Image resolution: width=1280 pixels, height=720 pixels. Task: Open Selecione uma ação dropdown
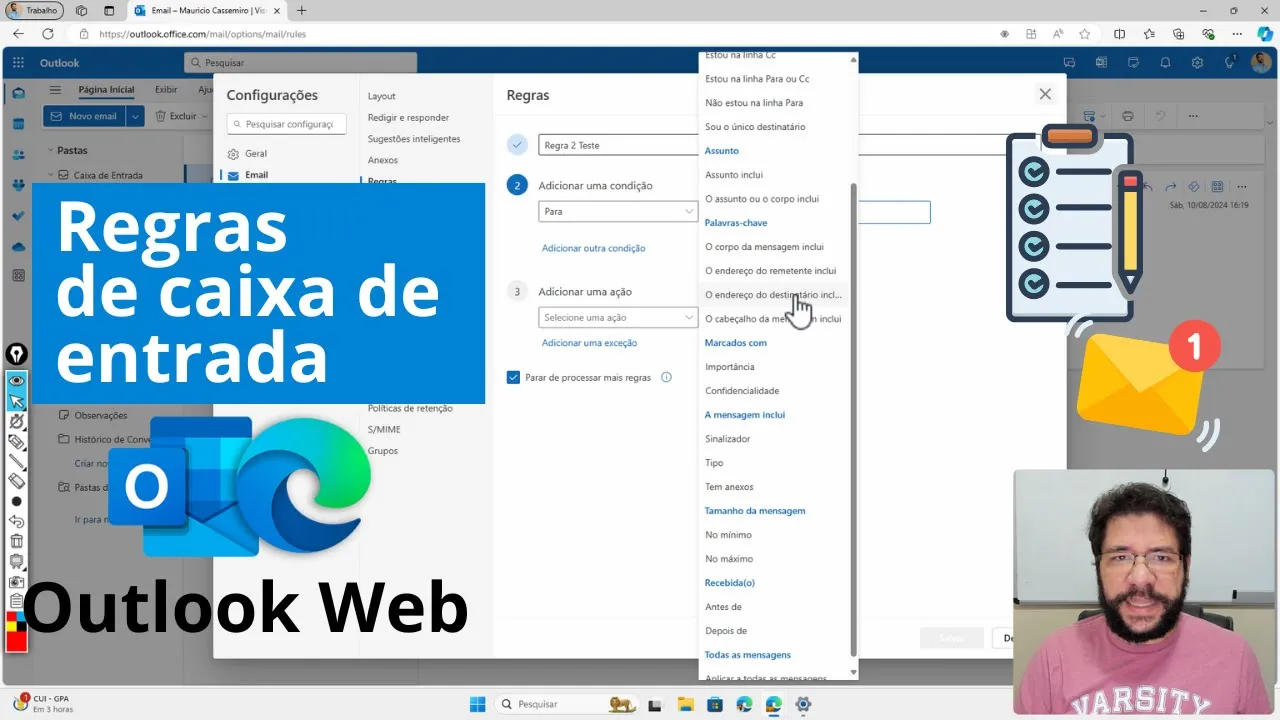[618, 317]
